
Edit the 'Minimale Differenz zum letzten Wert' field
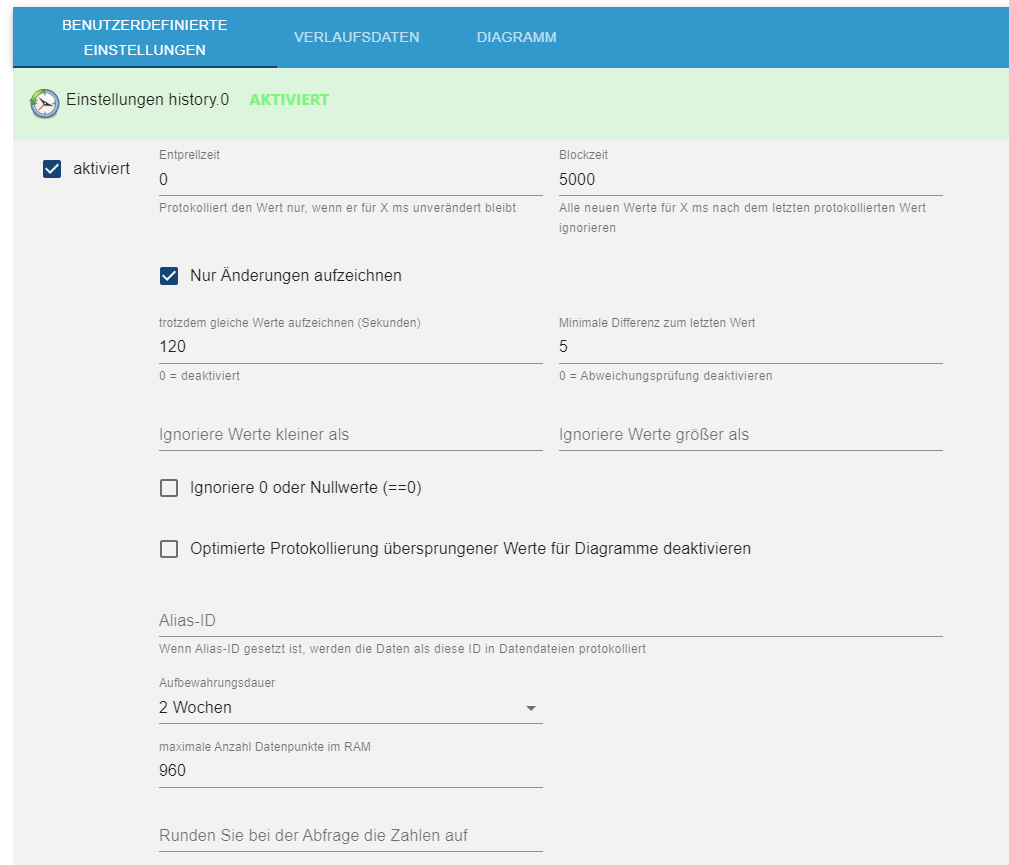pos(750,347)
